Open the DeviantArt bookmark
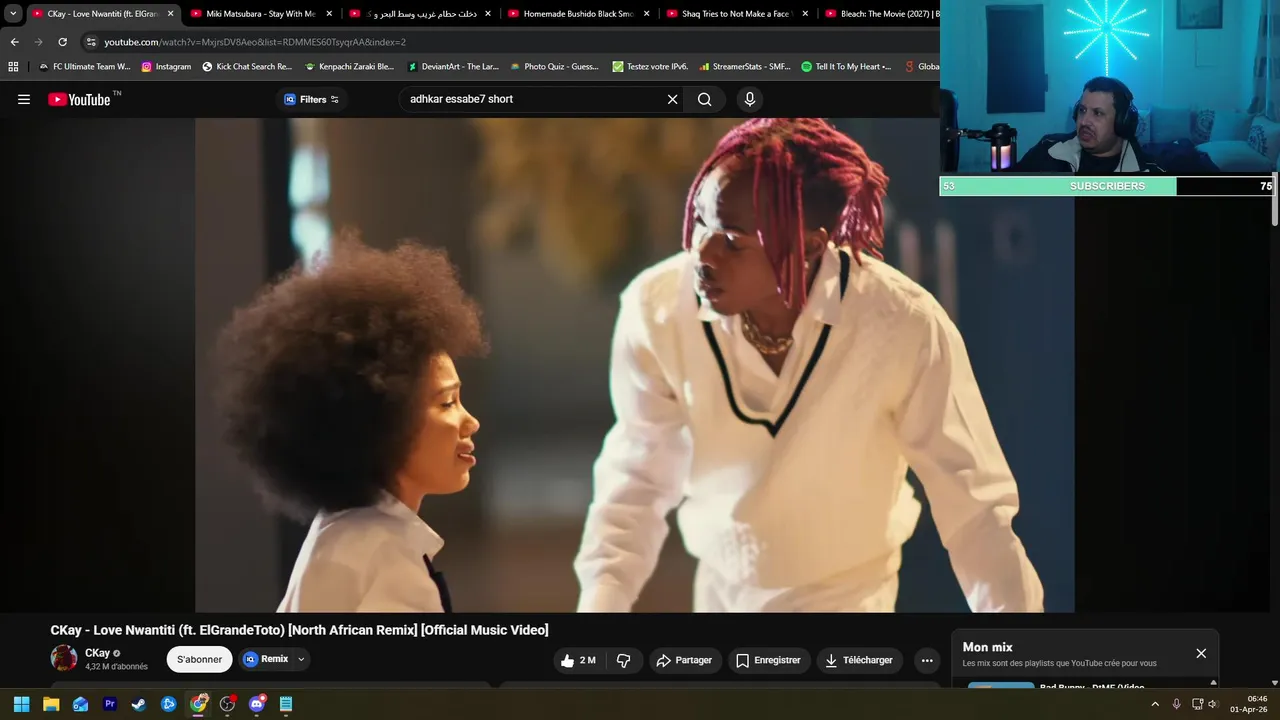This screenshot has width=1280, height=720. (x=452, y=67)
